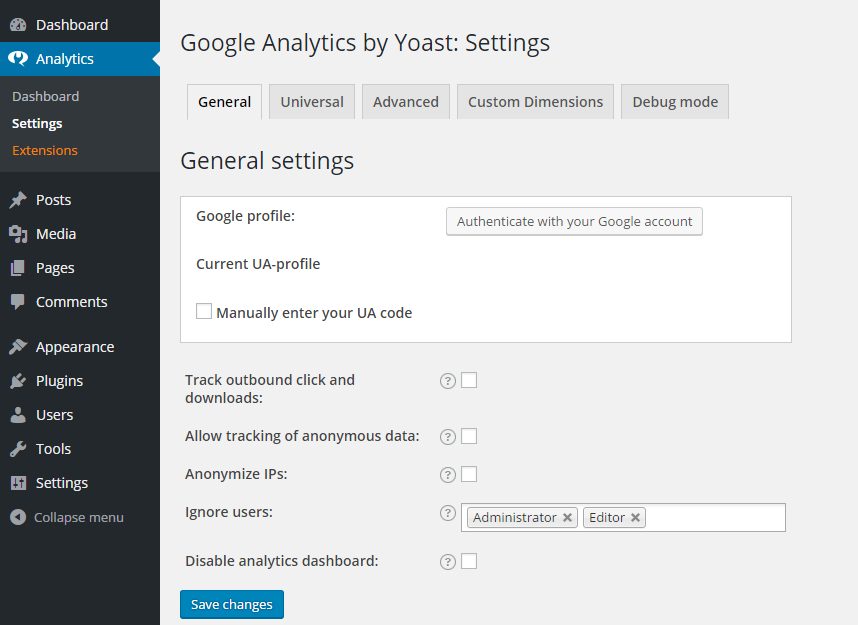
Task: Open the Custom Dimensions tab
Action: (x=535, y=102)
